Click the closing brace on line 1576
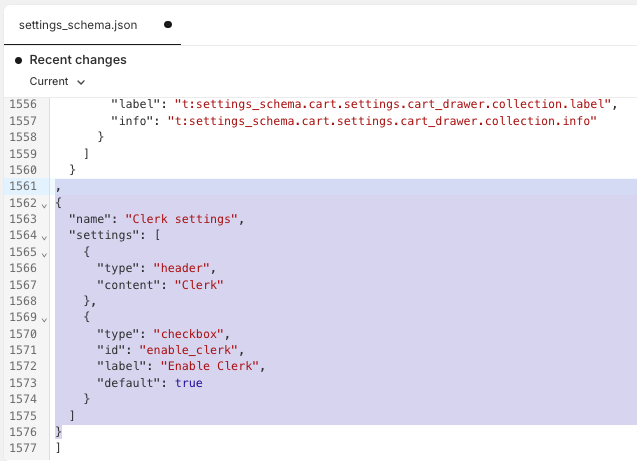 58,431
